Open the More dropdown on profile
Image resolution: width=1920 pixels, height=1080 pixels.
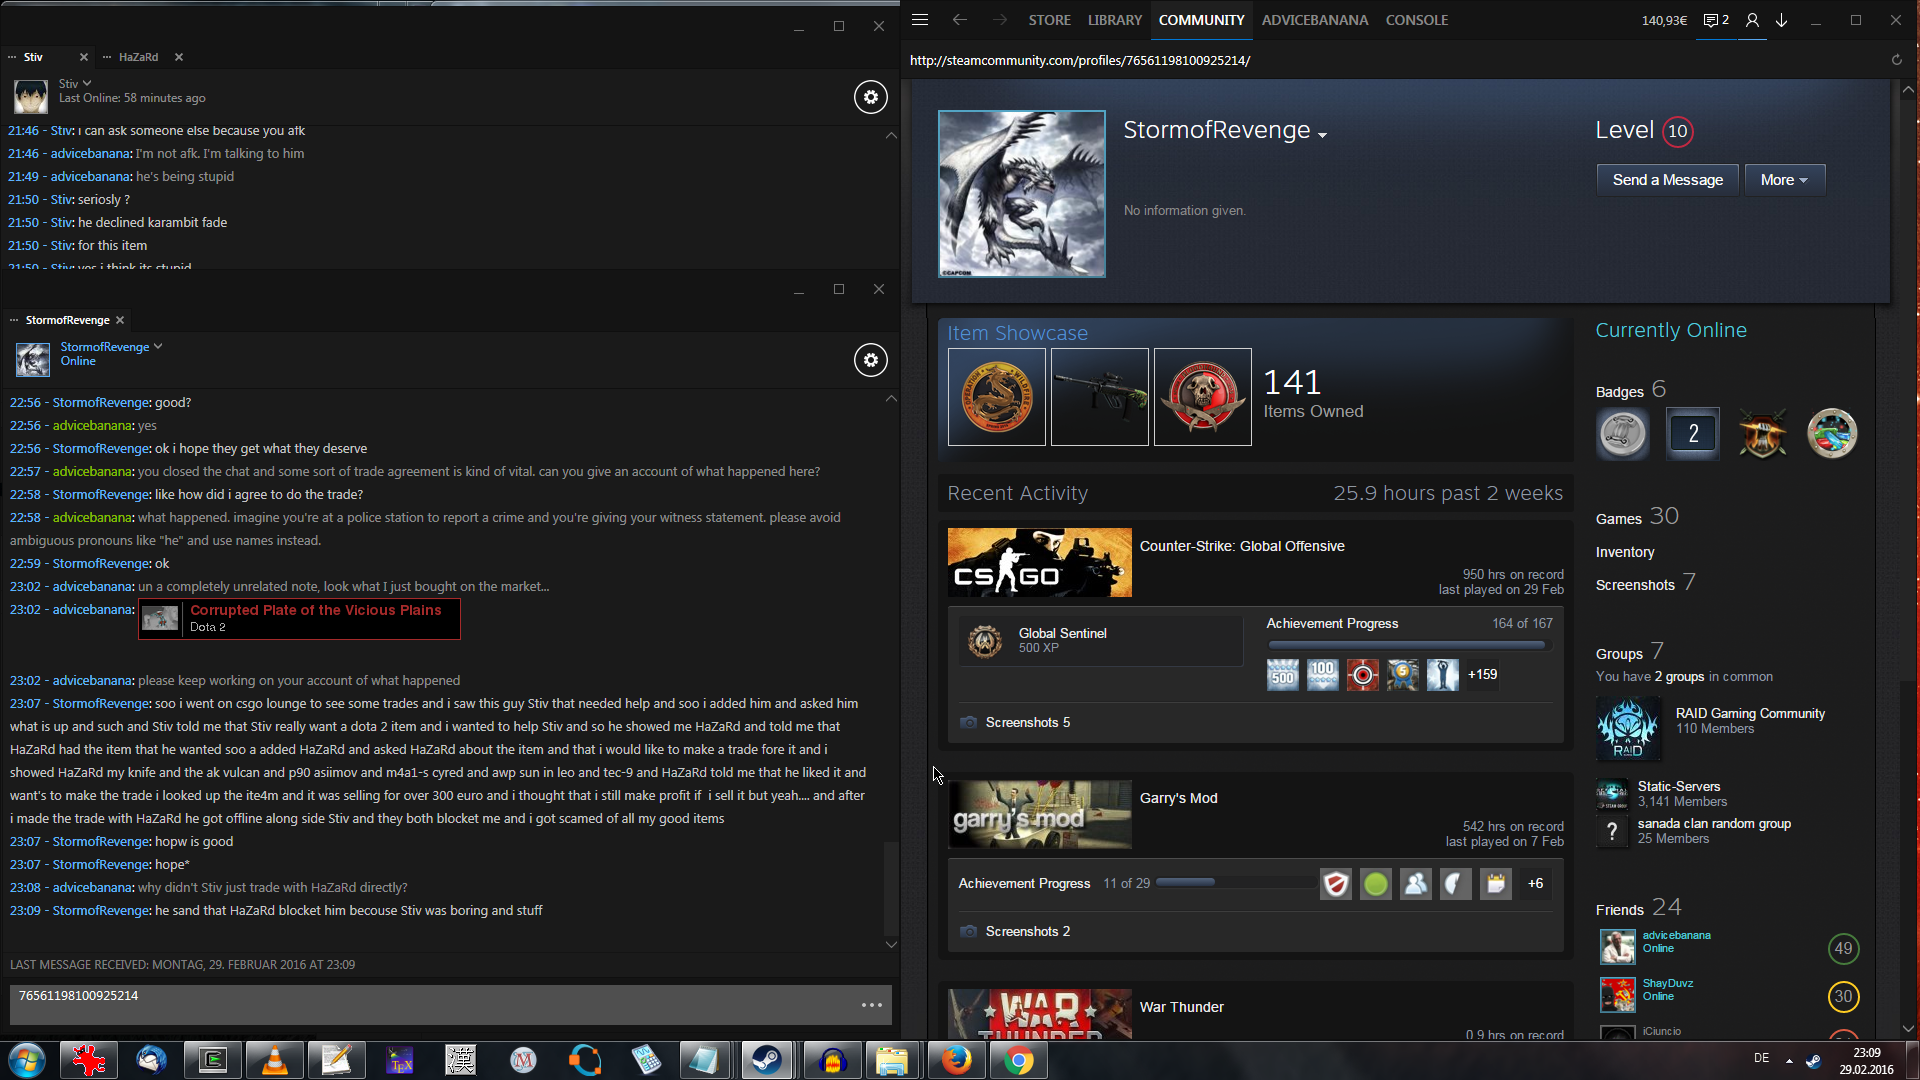pyautogui.click(x=1784, y=180)
